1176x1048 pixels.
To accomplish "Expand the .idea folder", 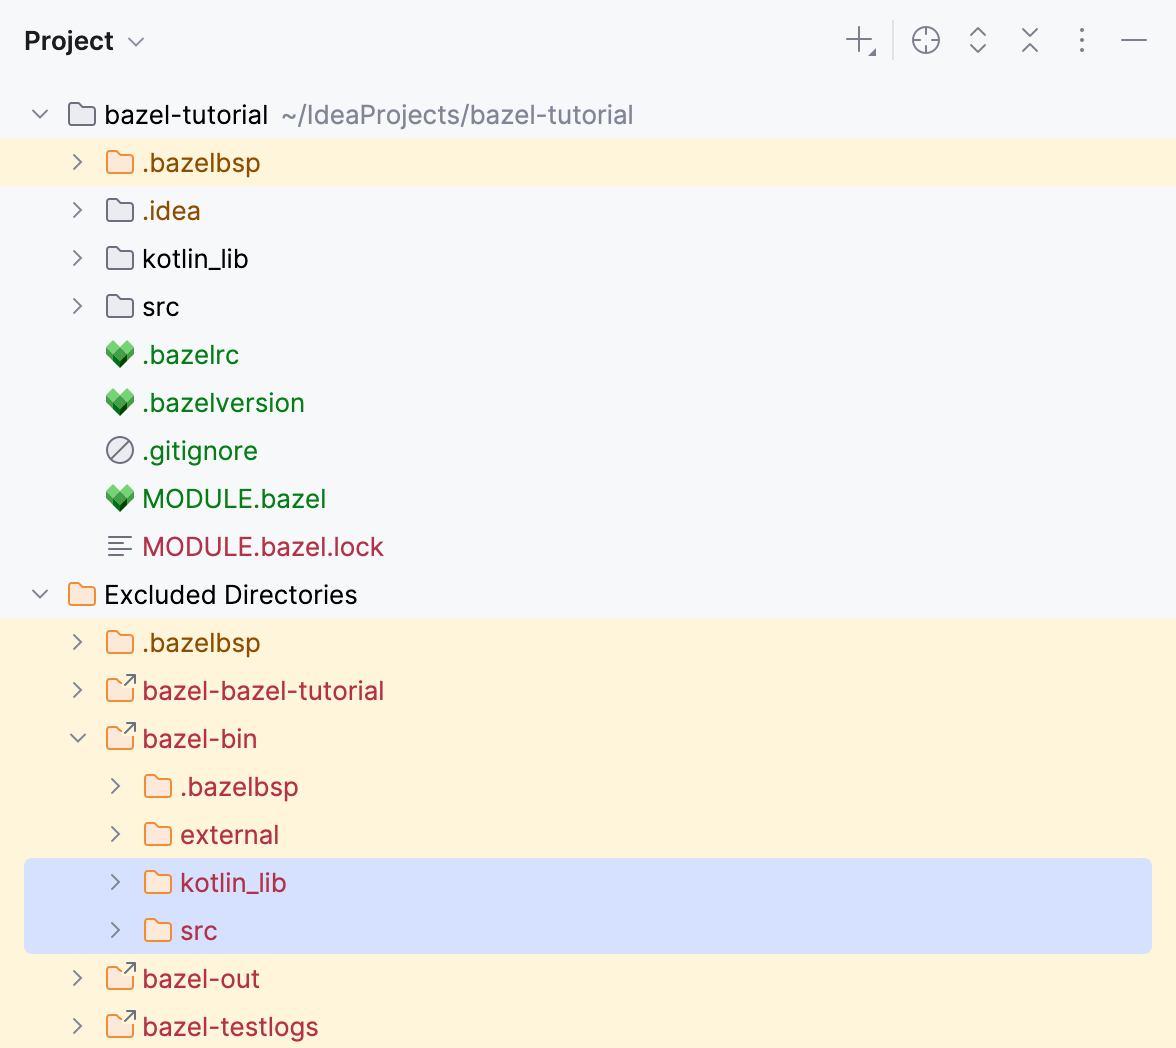I will pyautogui.click(x=77, y=210).
